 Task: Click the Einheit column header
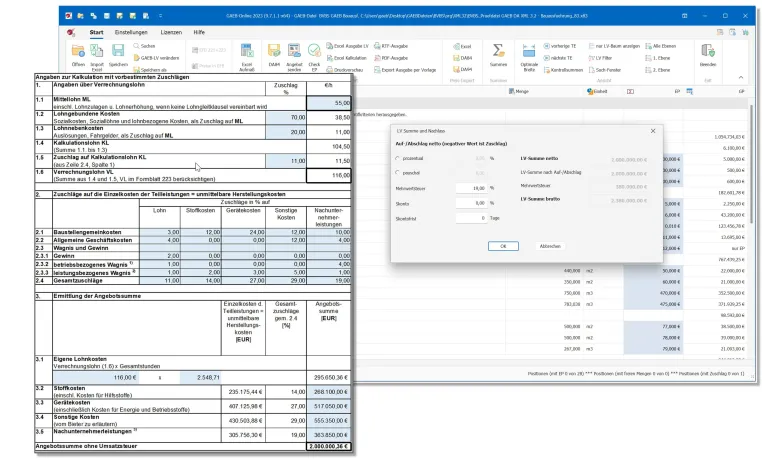click(597, 91)
